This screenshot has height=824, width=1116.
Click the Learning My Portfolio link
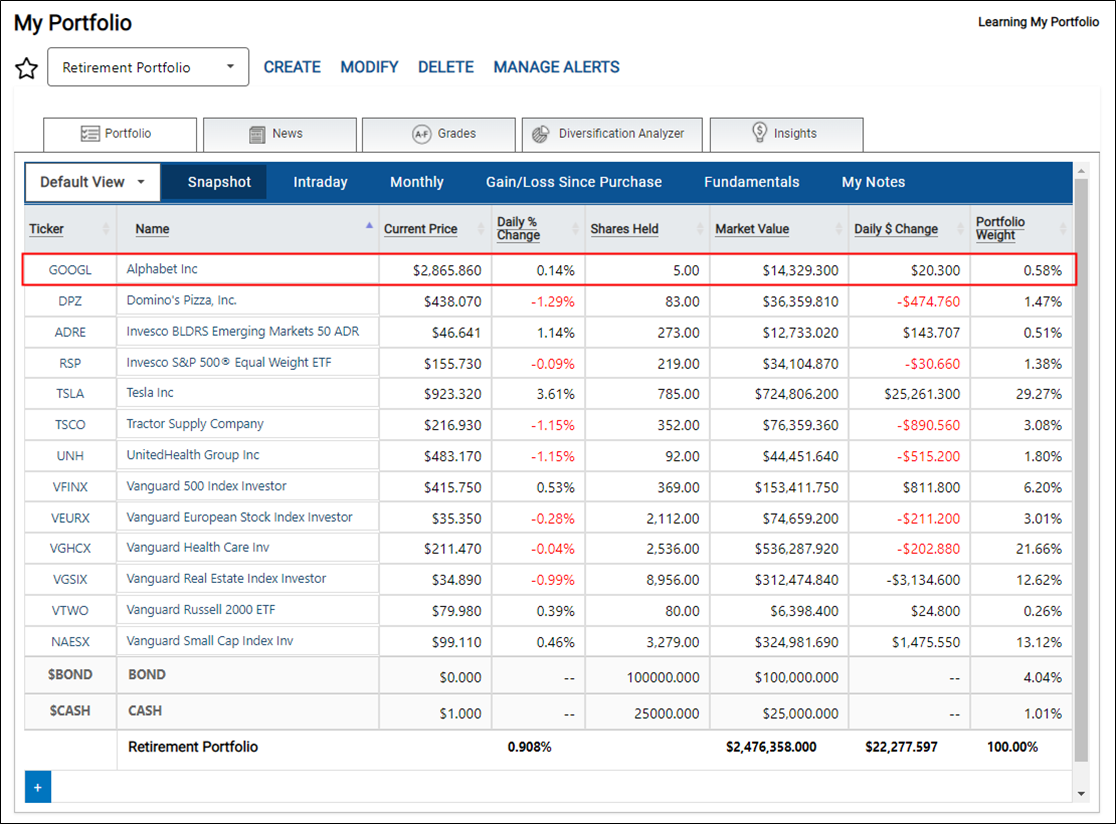coord(1038,22)
